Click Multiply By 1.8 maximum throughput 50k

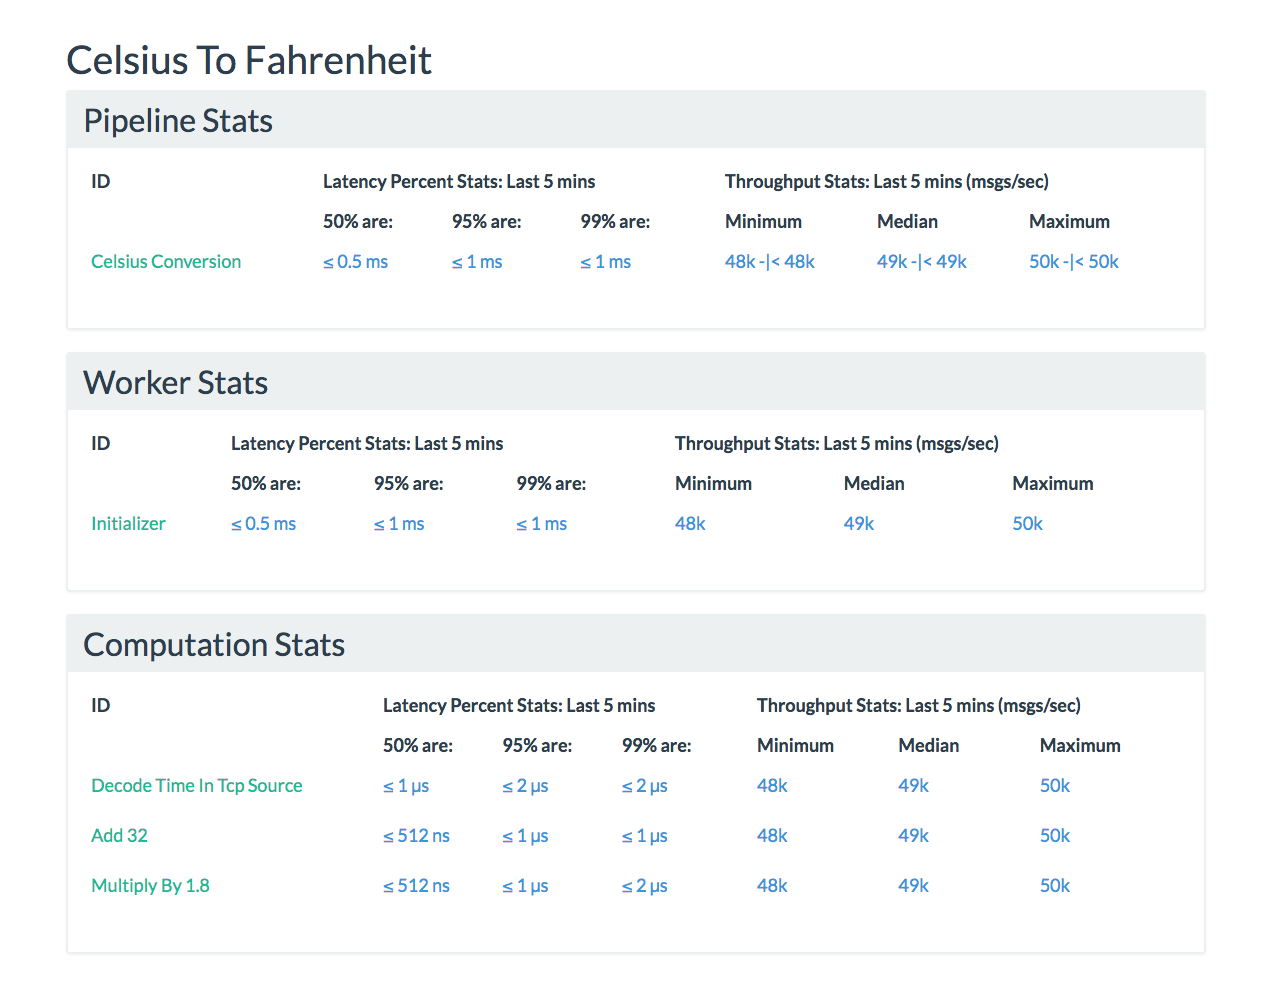(1054, 886)
